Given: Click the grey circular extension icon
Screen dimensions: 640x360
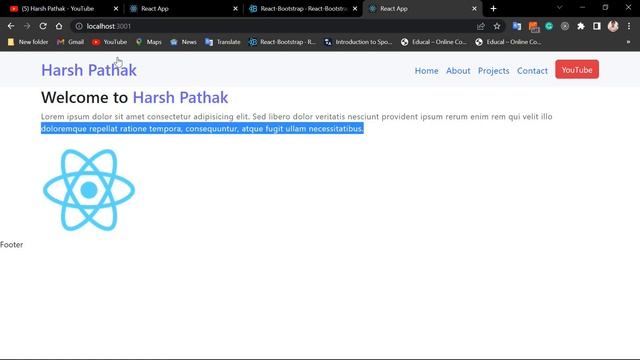Looking at the screenshot, I should (565, 26).
